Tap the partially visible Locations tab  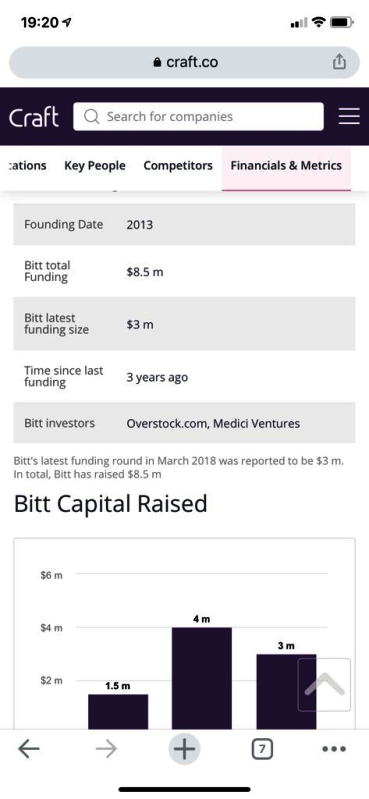pos(28,166)
